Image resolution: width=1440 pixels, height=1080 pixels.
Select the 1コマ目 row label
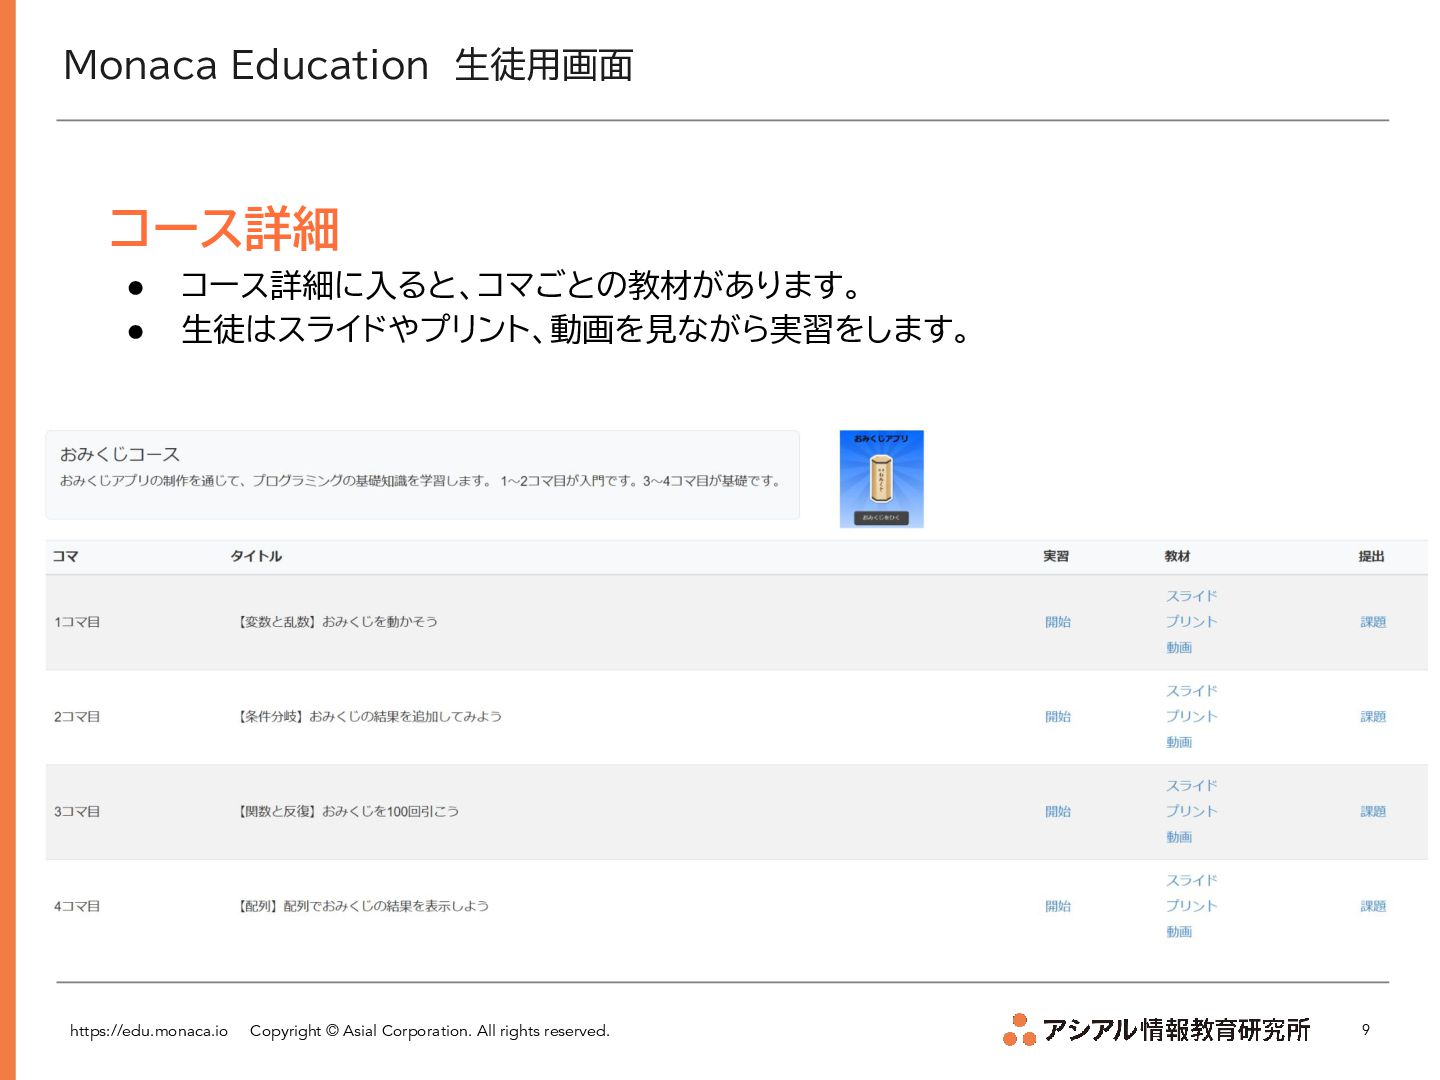pos(77,622)
